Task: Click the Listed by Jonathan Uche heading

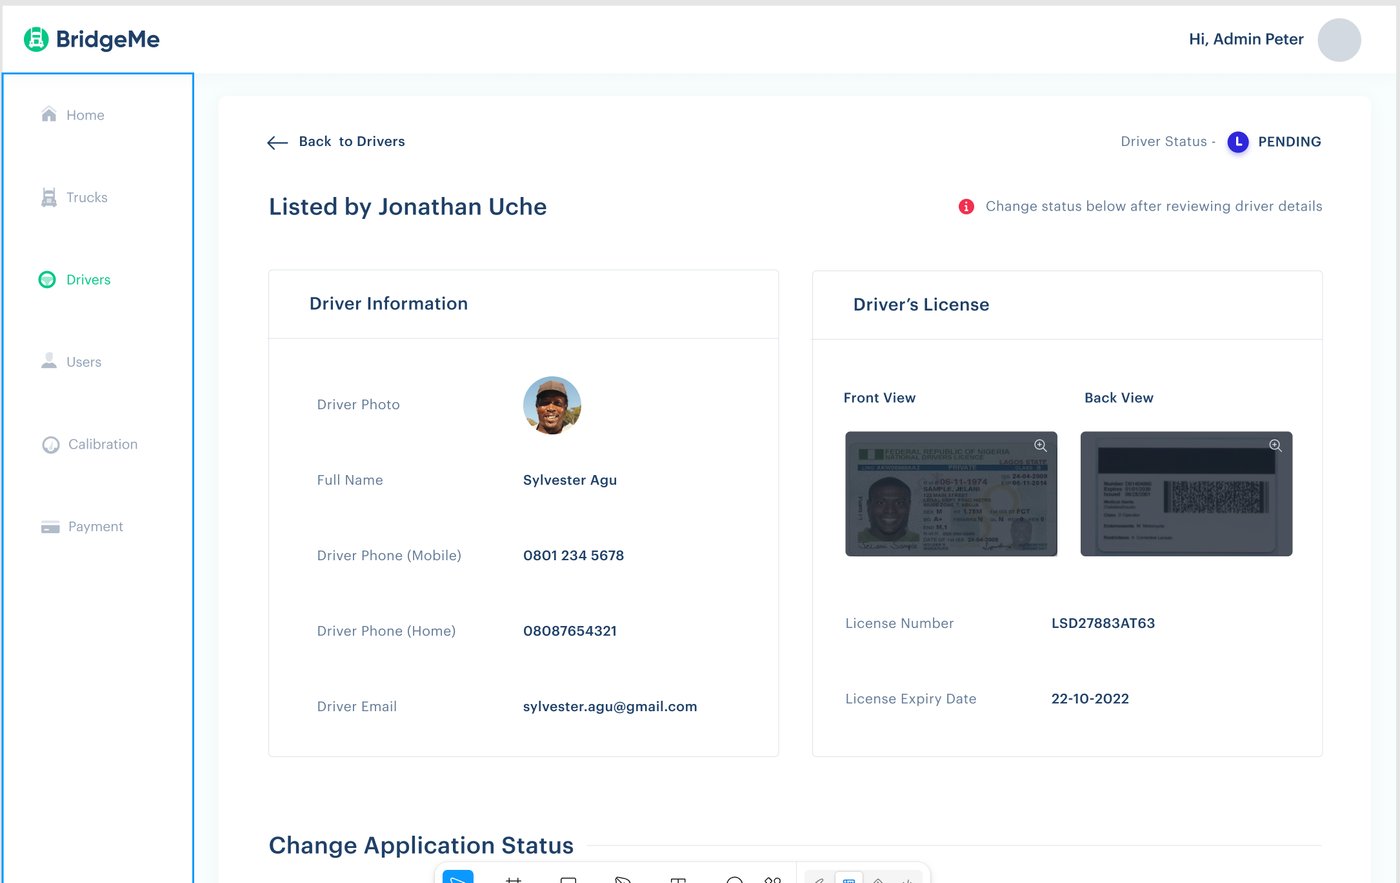Action: tap(408, 207)
